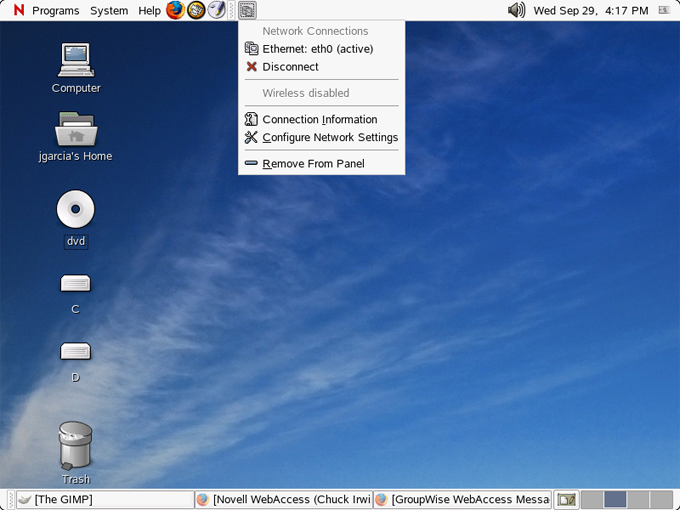Open the Programs menu
Screen dimensions: 680x510
tap(56, 10)
